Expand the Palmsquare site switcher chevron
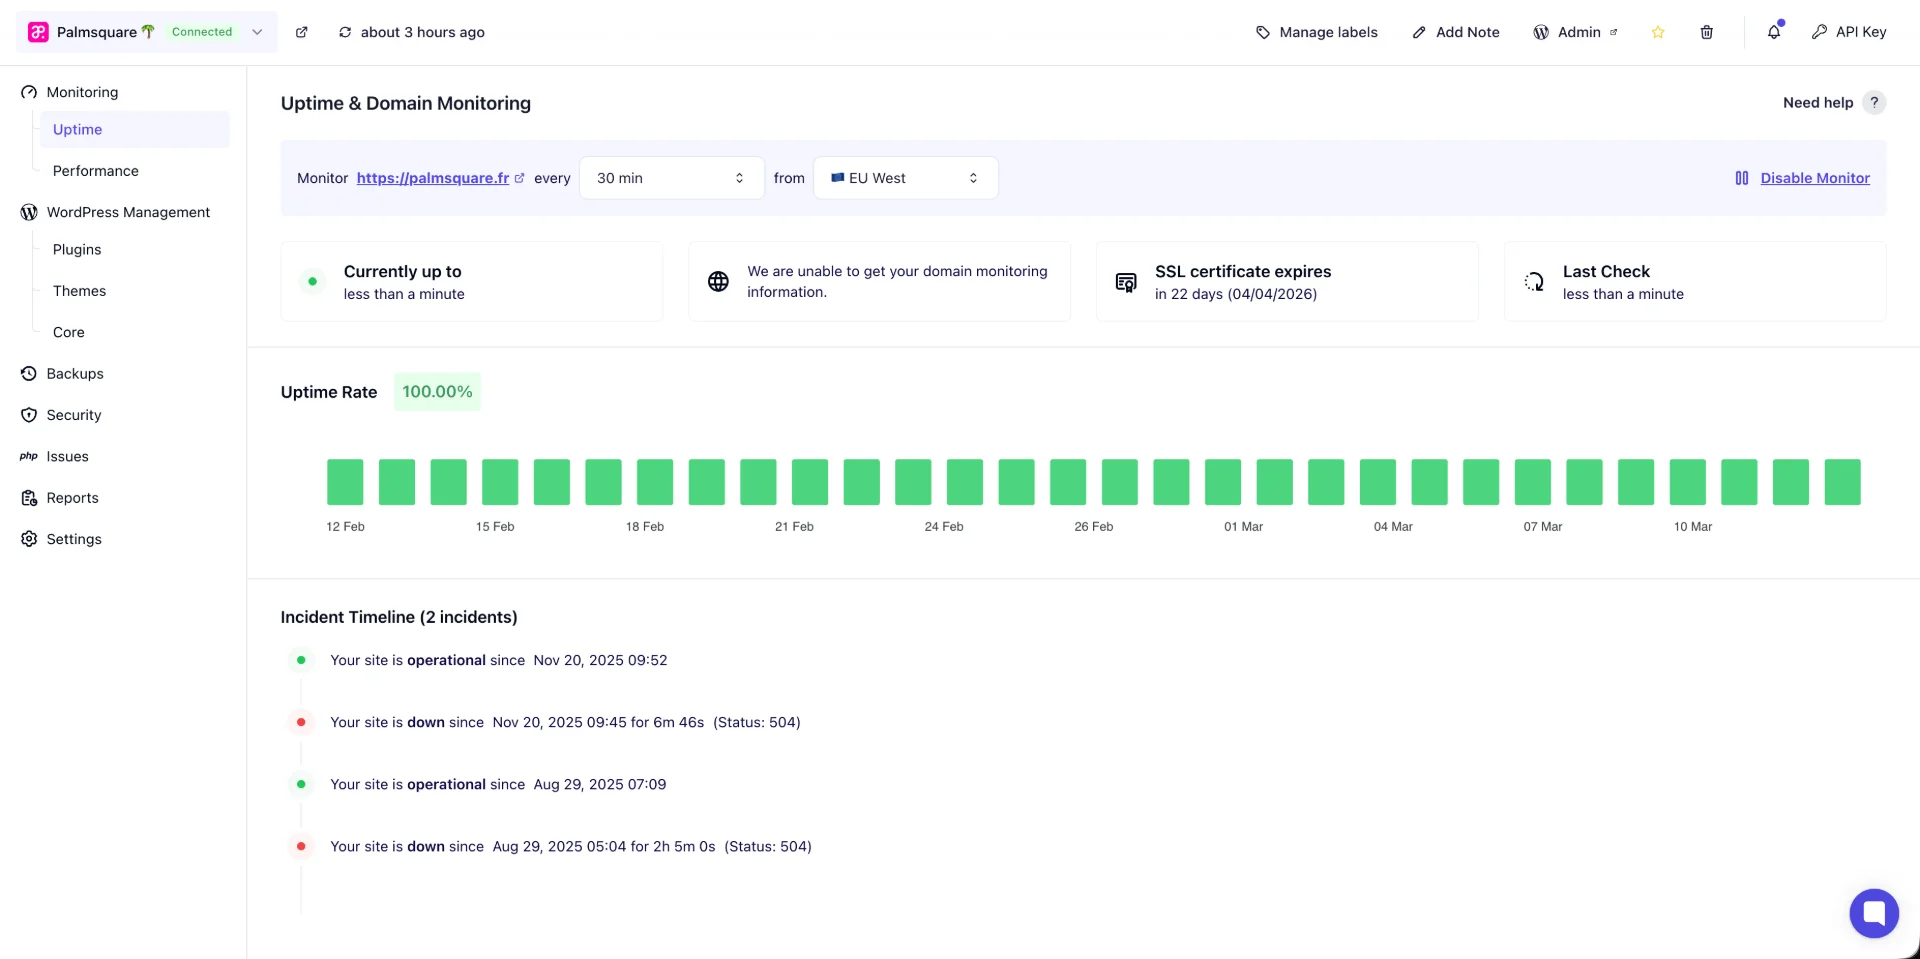Image resolution: width=1920 pixels, height=959 pixels. tap(257, 32)
